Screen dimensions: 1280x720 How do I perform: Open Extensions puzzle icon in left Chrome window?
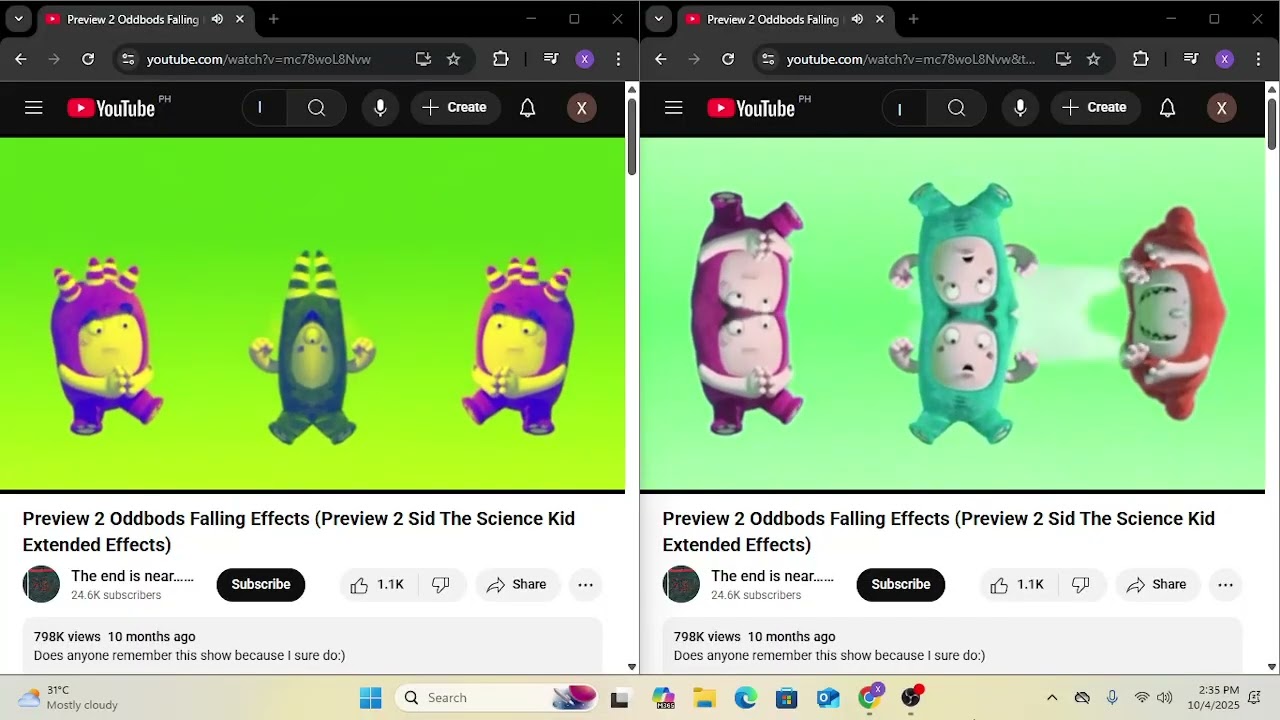coord(501,59)
